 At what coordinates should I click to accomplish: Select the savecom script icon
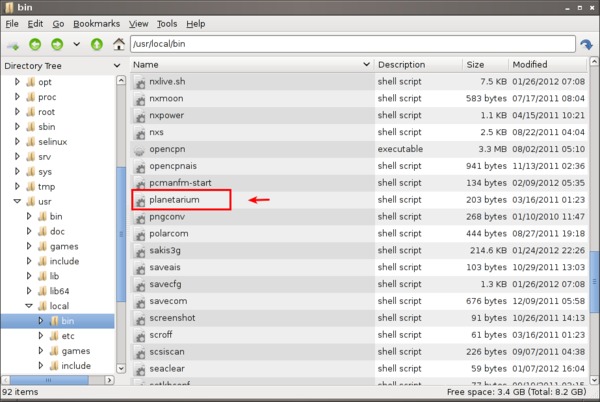click(x=140, y=301)
